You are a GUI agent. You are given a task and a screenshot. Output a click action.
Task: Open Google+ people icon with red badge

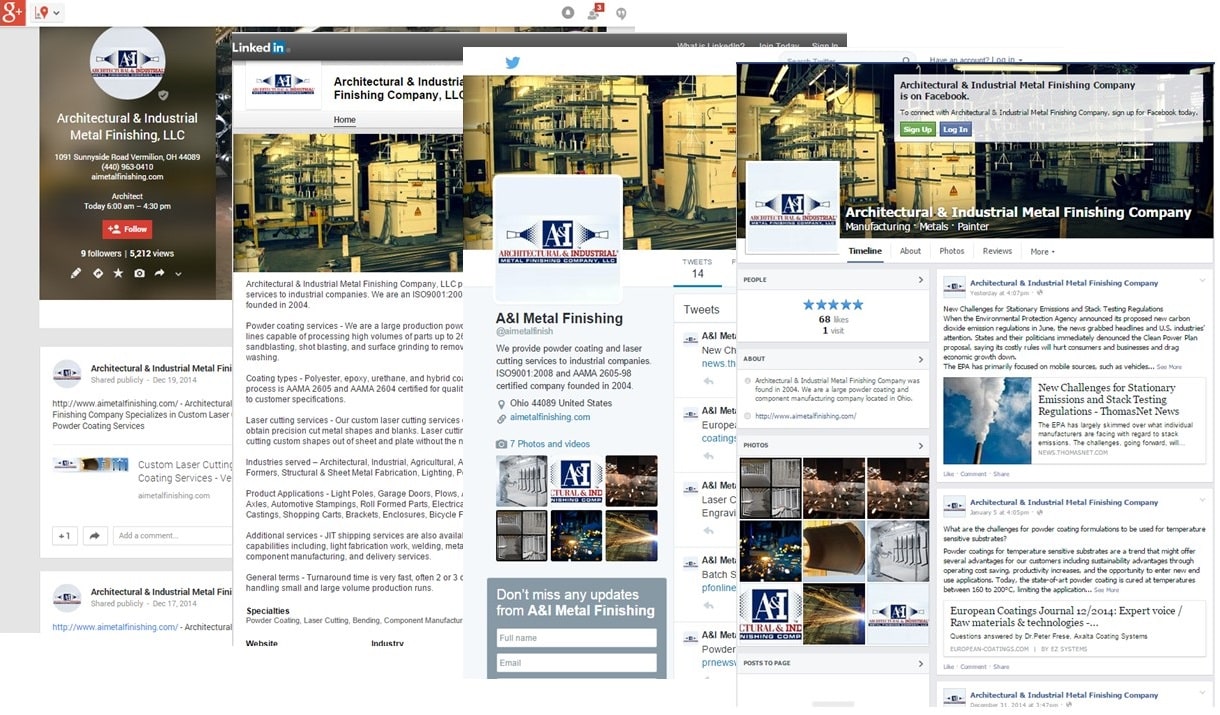(x=595, y=11)
